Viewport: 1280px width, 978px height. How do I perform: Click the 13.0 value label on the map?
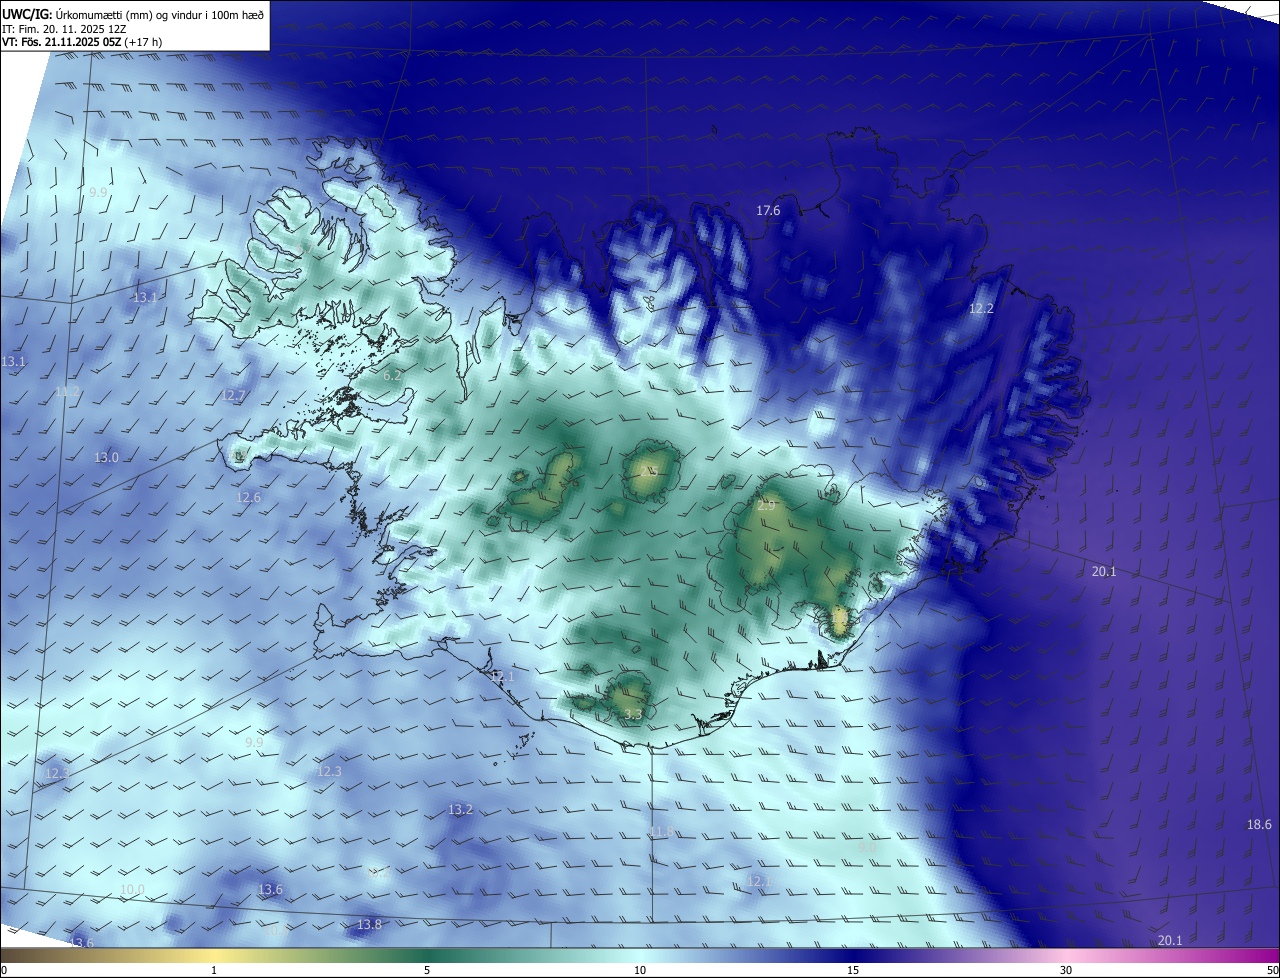(x=107, y=457)
